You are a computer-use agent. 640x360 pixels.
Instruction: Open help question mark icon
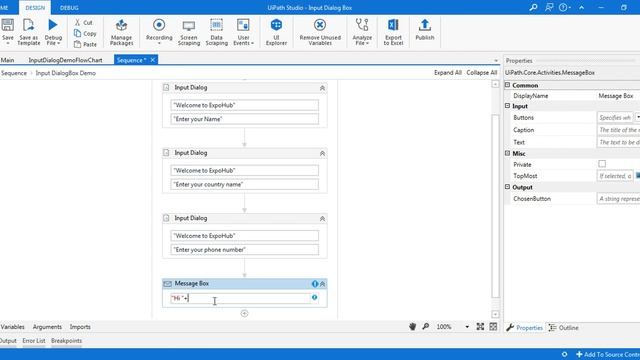click(x=563, y=7)
